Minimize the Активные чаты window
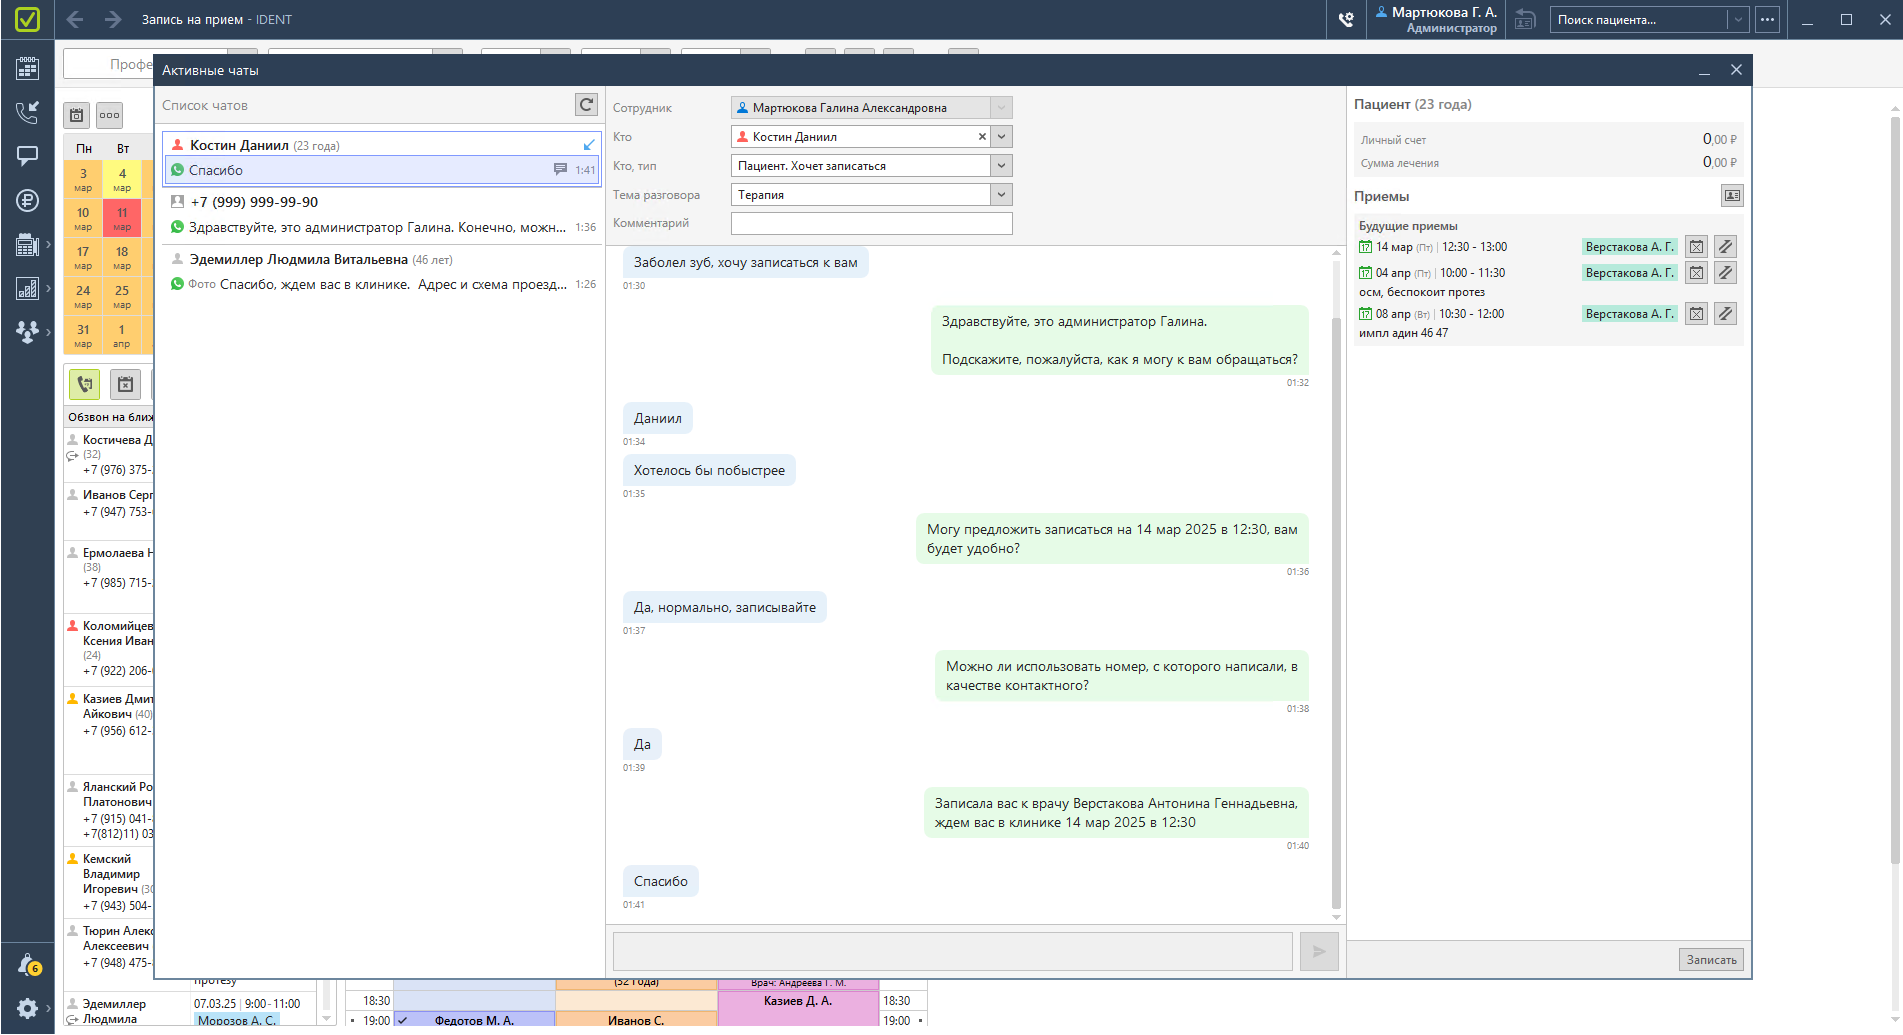 tap(1704, 70)
